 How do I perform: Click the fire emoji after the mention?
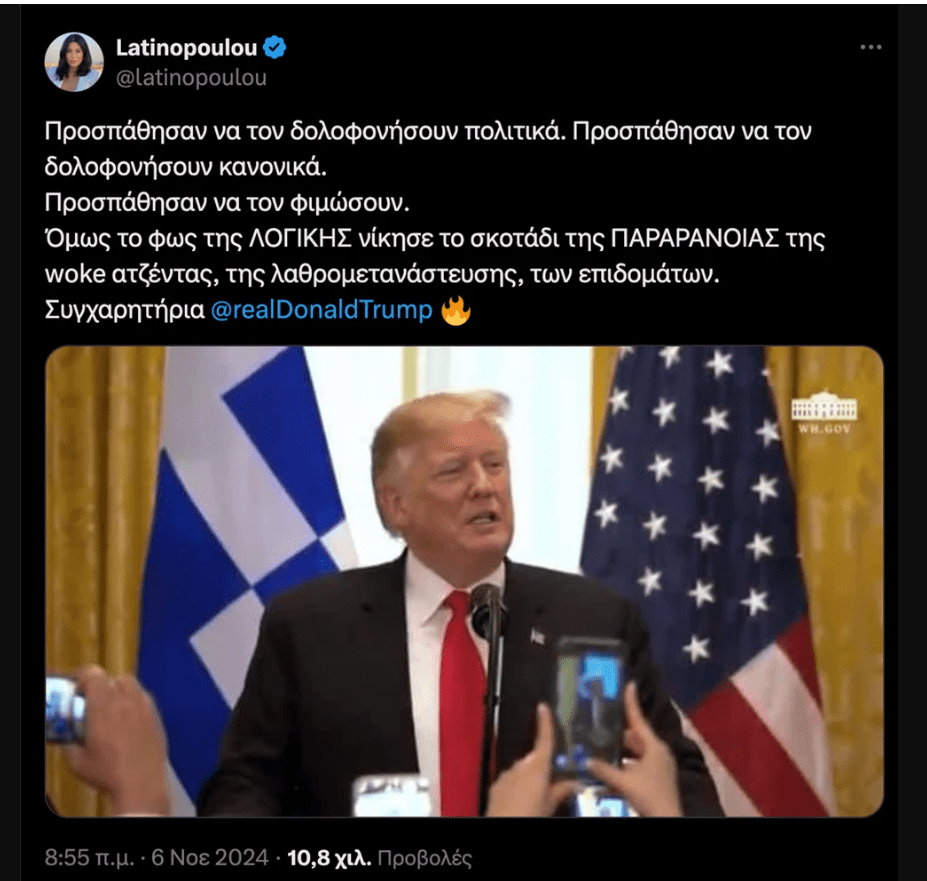[456, 309]
